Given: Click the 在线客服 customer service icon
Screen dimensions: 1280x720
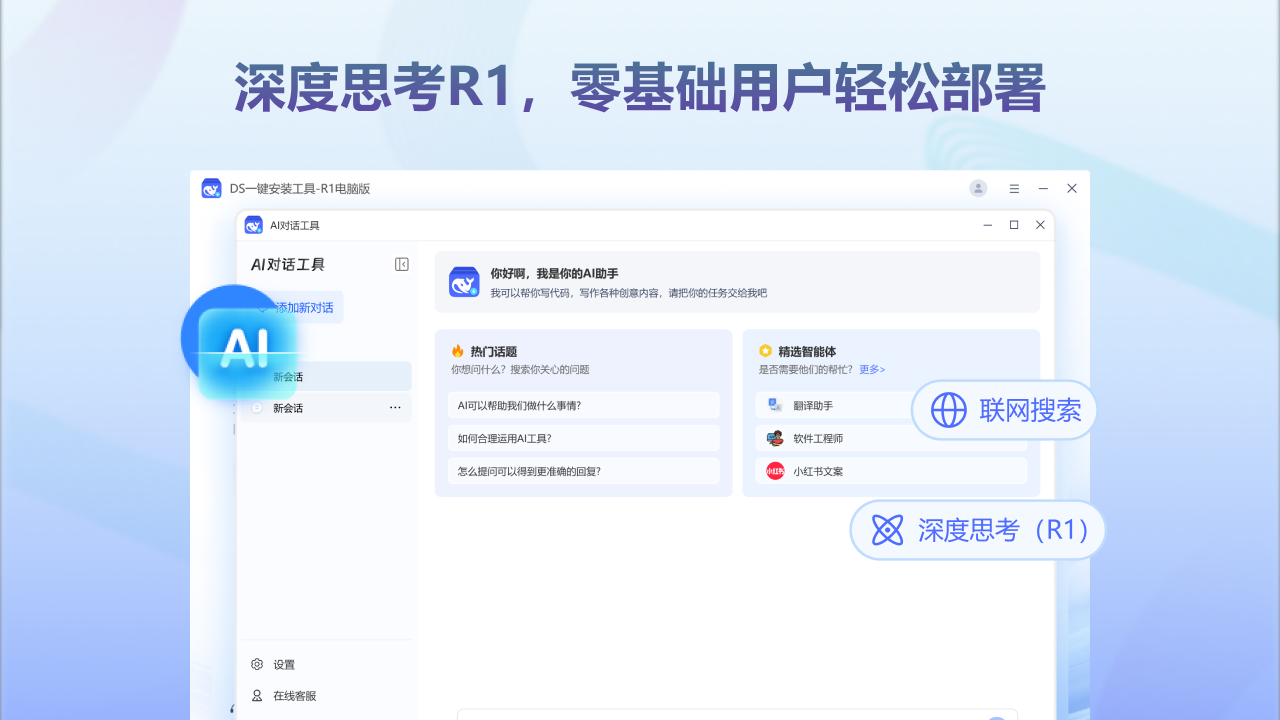Looking at the screenshot, I should [255, 693].
